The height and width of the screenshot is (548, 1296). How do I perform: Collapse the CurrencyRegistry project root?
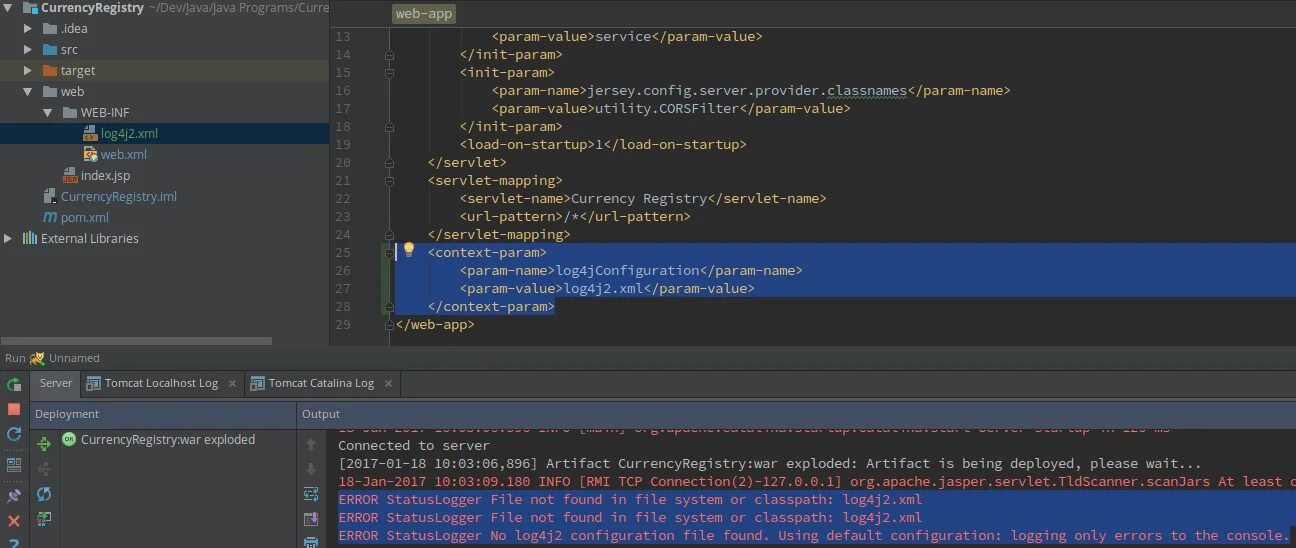click(x=9, y=7)
